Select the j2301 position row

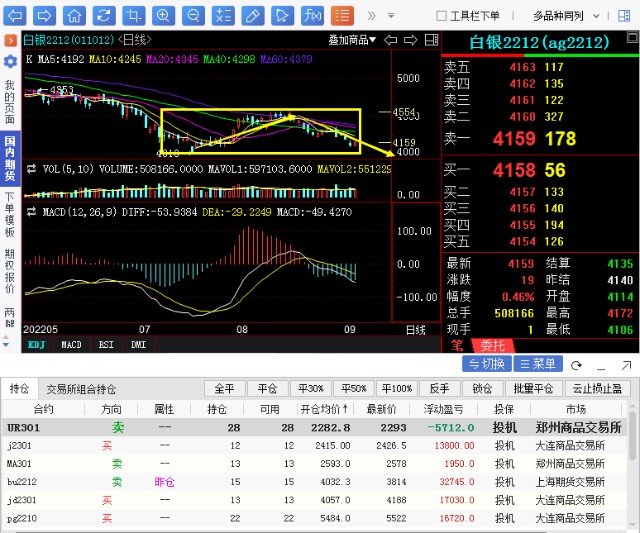(x=314, y=446)
